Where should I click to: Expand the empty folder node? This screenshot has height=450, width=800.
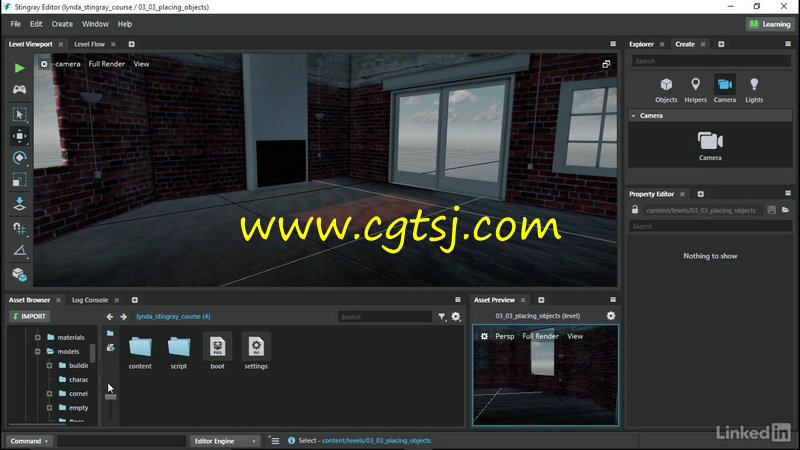point(49,408)
